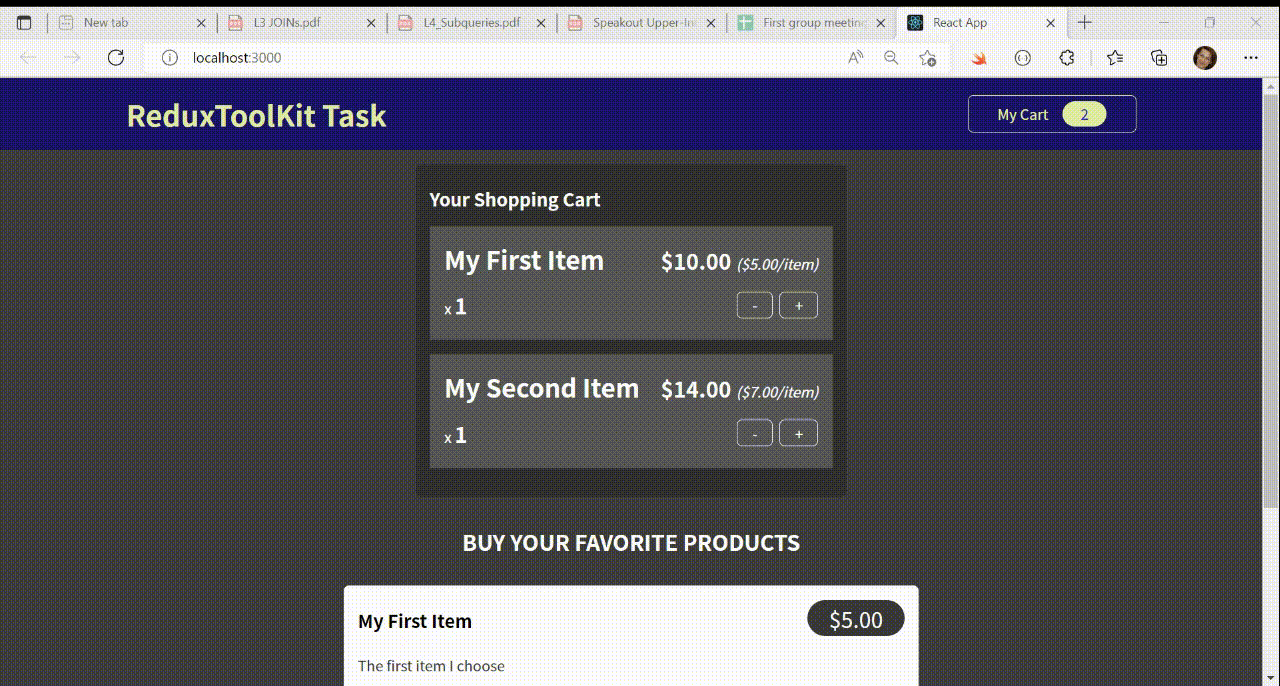Toggle add-to-favorites star for this page
Screen dimensions: 1280x686
click(x=927, y=57)
